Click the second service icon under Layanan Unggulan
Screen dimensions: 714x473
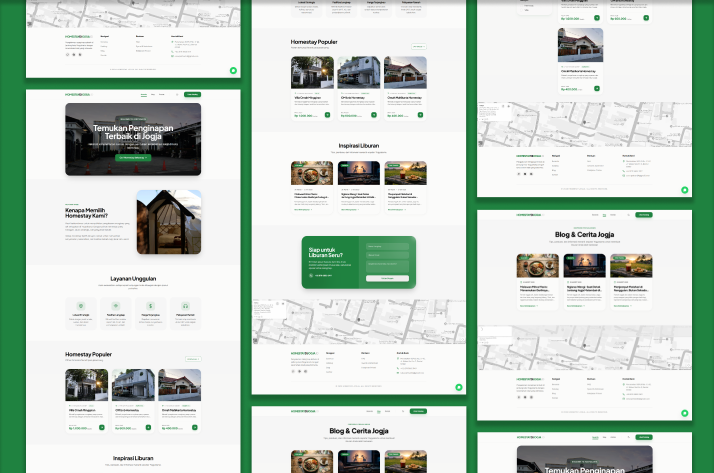coord(116,306)
